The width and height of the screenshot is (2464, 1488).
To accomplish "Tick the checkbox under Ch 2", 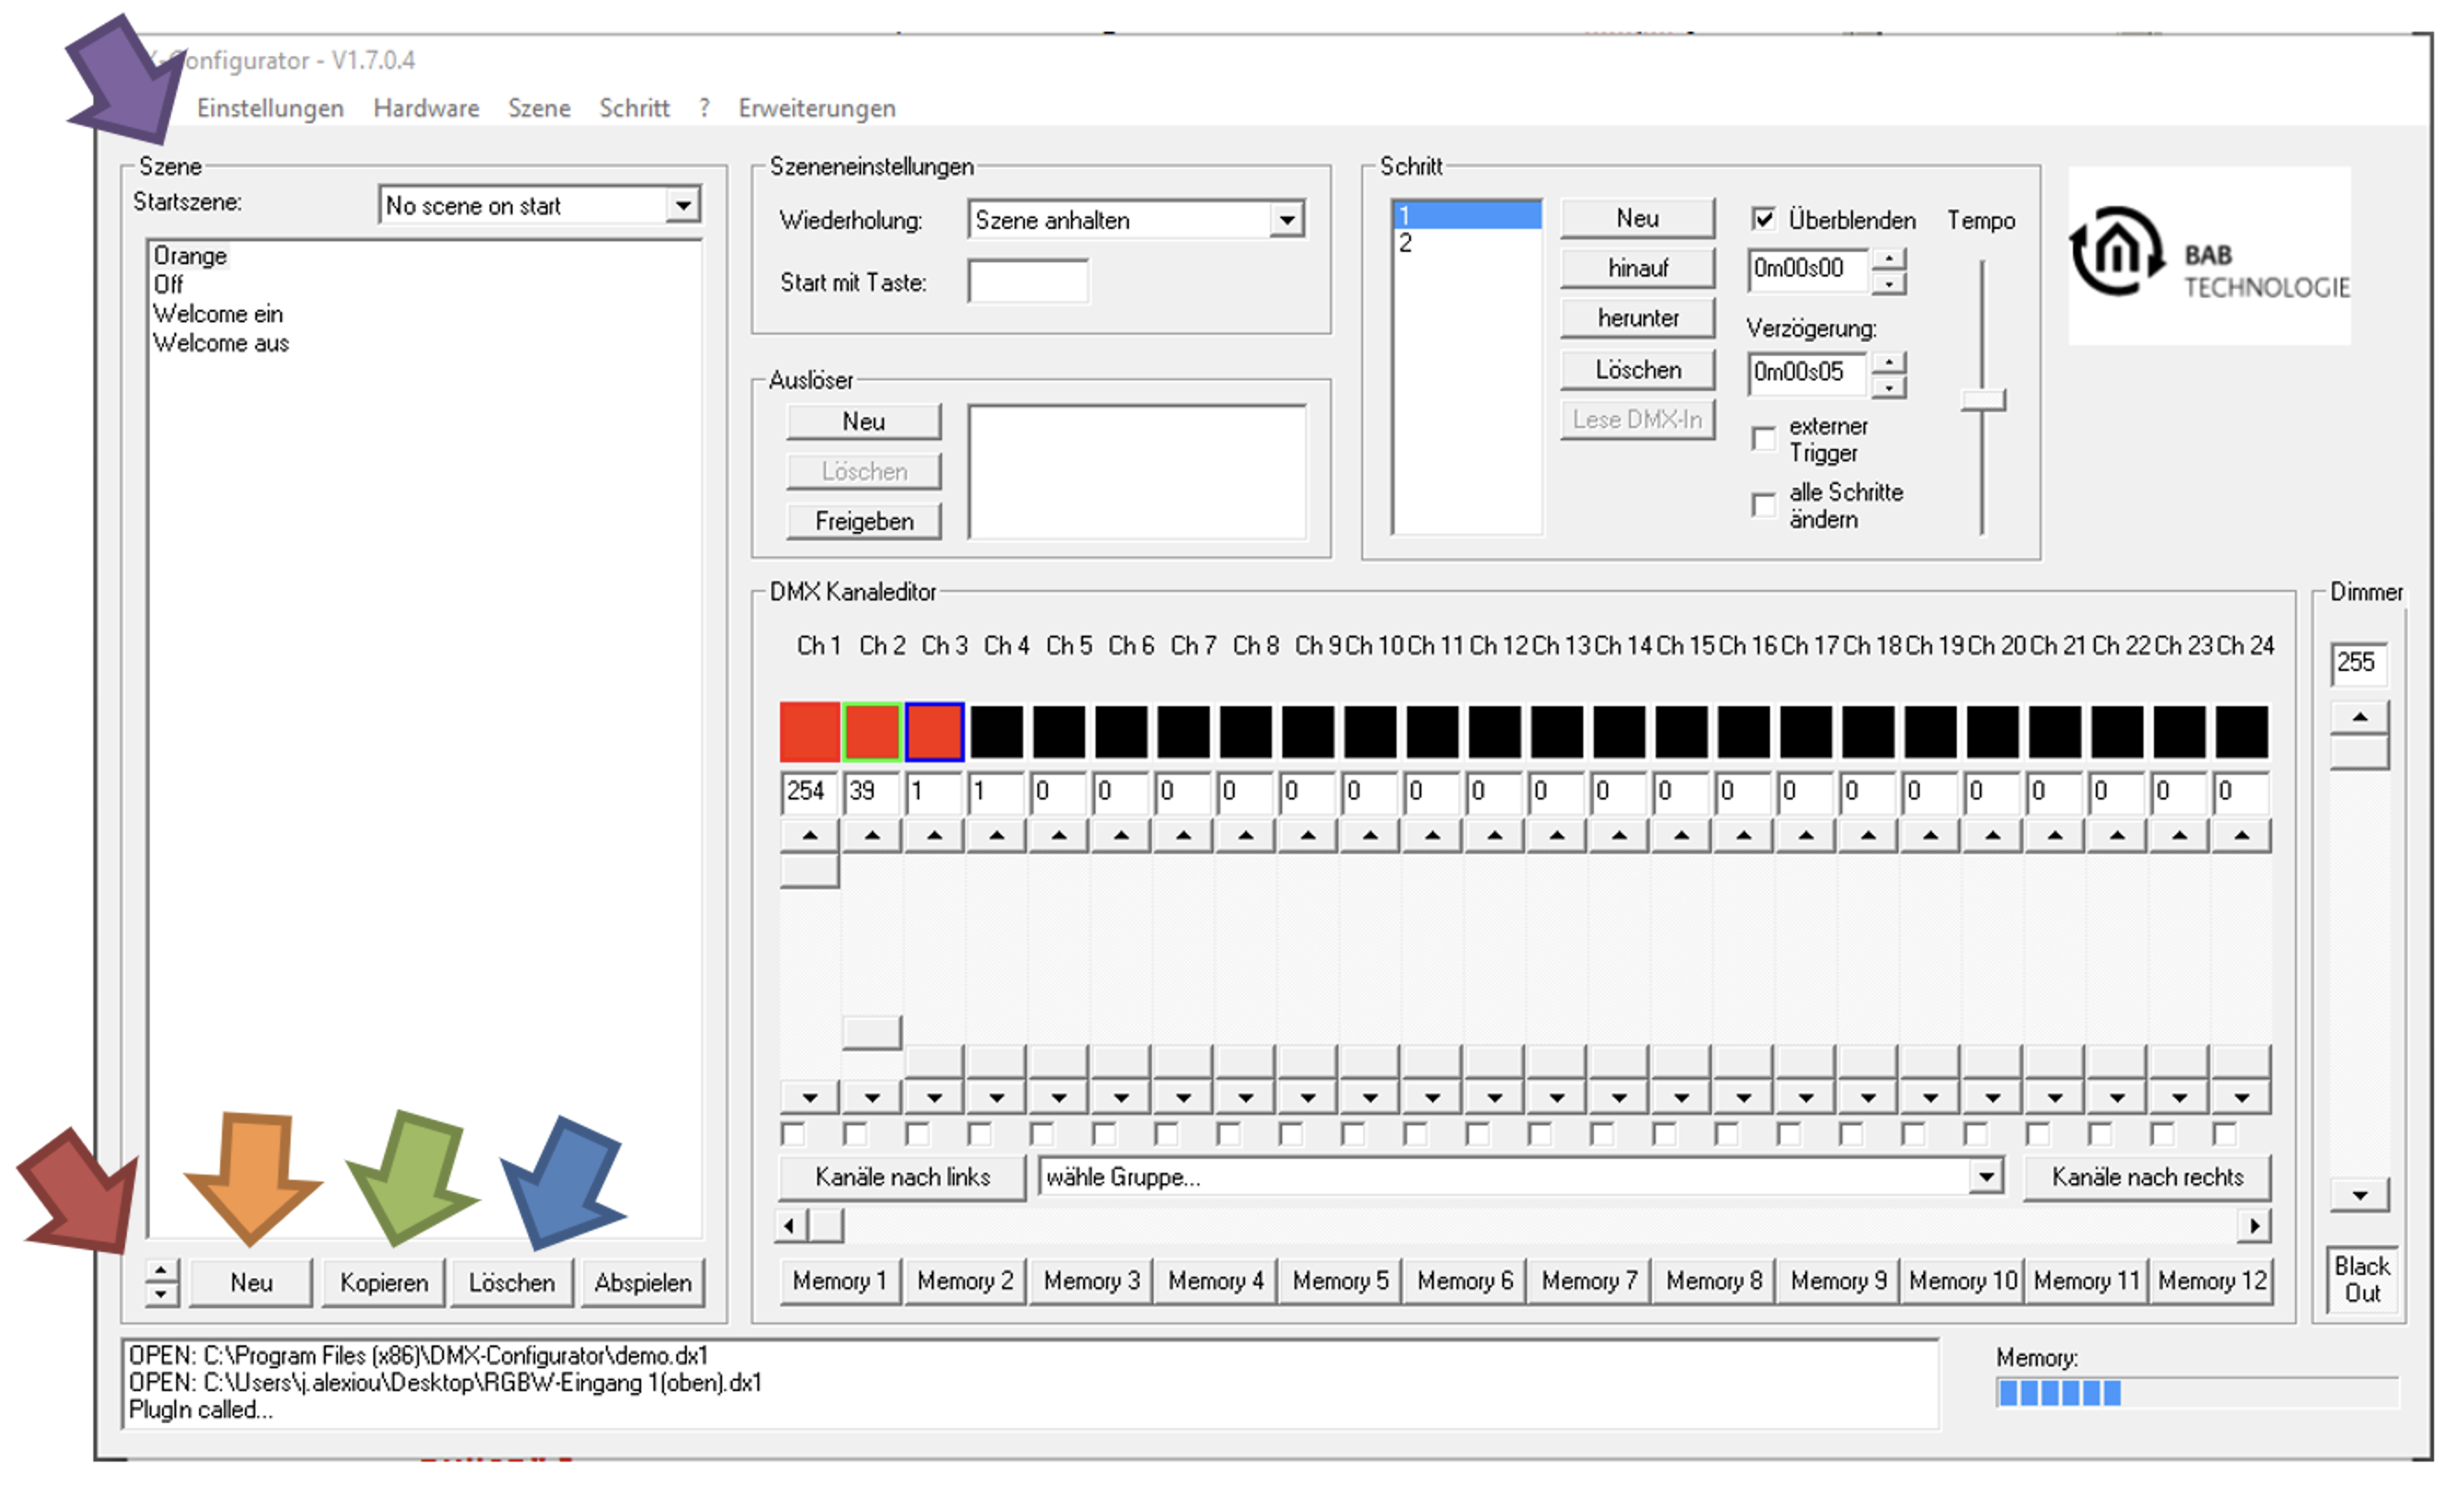I will (855, 1134).
